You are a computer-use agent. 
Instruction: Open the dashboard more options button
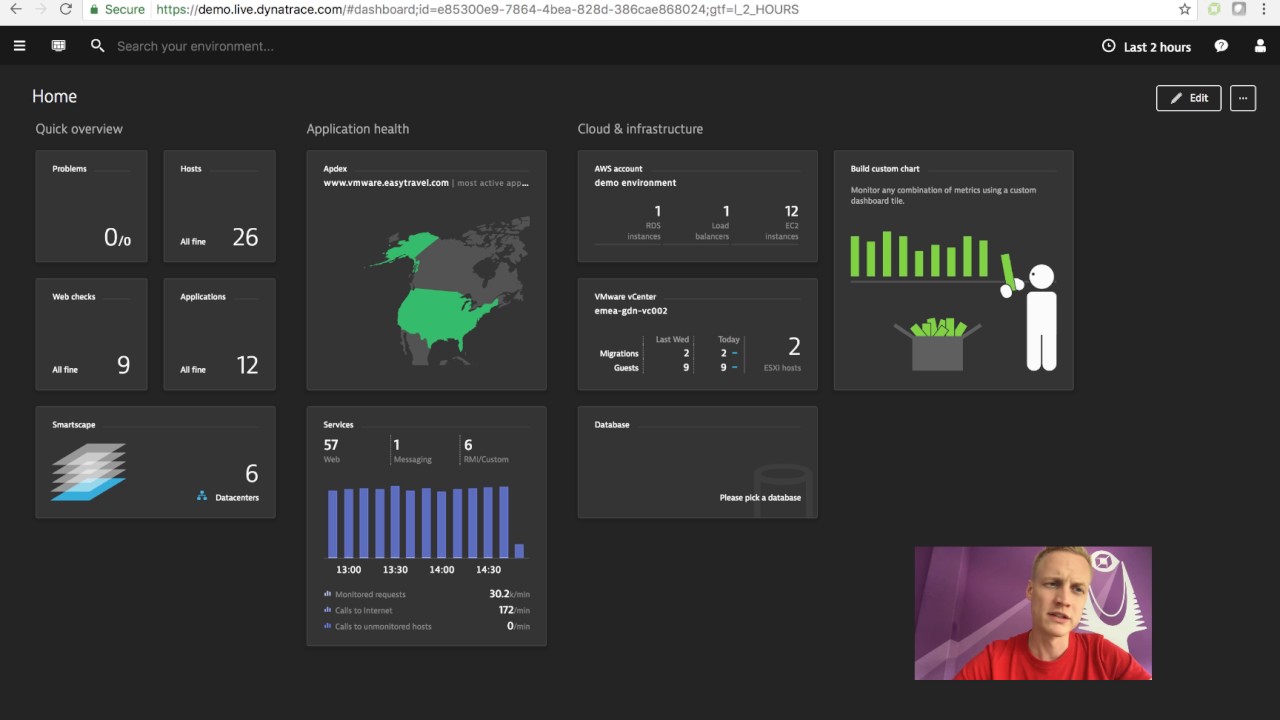pyautogui.click(x=1243, y=98)
